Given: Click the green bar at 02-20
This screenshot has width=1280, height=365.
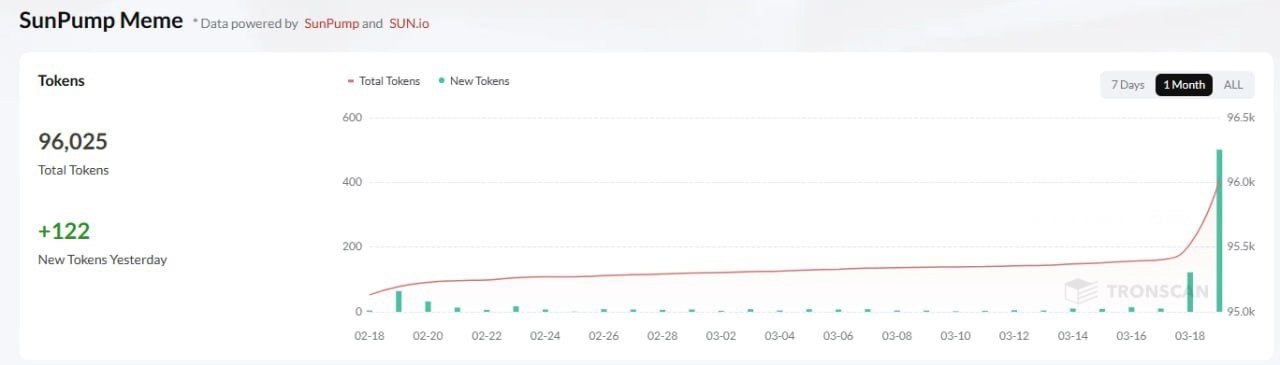Looking at the screenshot, I should tap(428, 307).
